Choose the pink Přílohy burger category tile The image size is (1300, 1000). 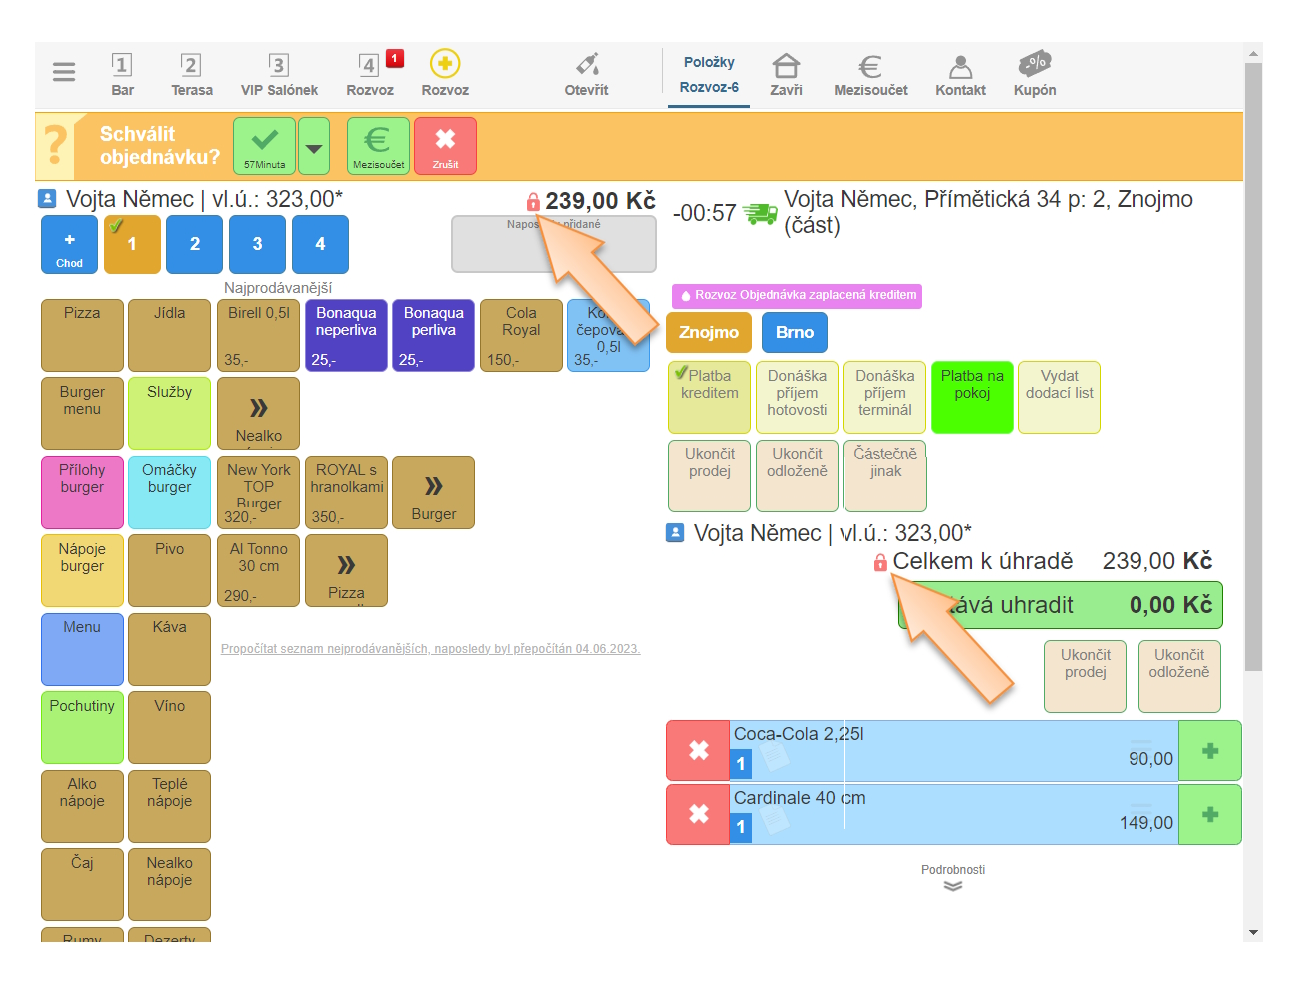82,491
